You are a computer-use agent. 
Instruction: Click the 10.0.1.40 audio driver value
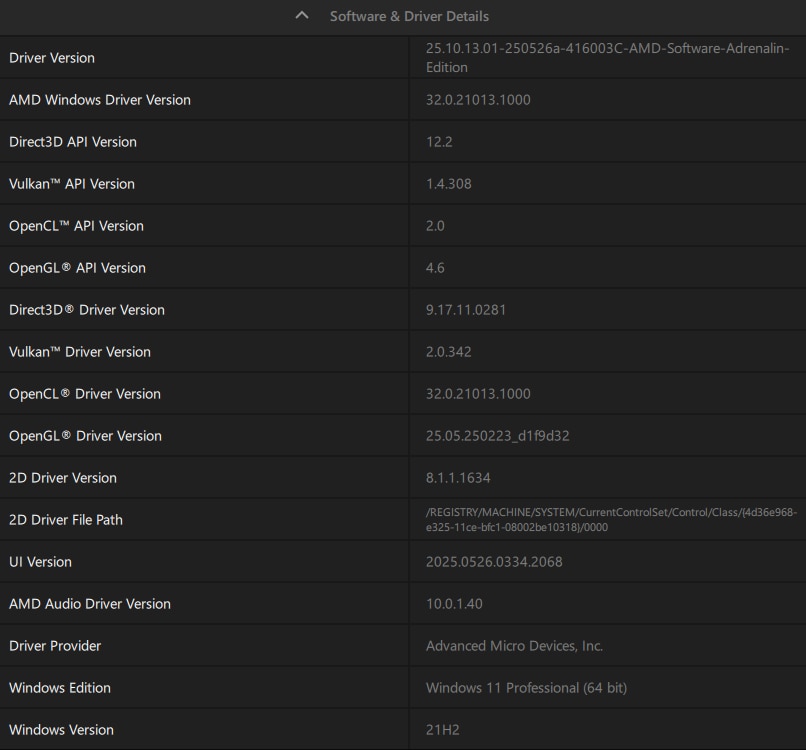454,604
